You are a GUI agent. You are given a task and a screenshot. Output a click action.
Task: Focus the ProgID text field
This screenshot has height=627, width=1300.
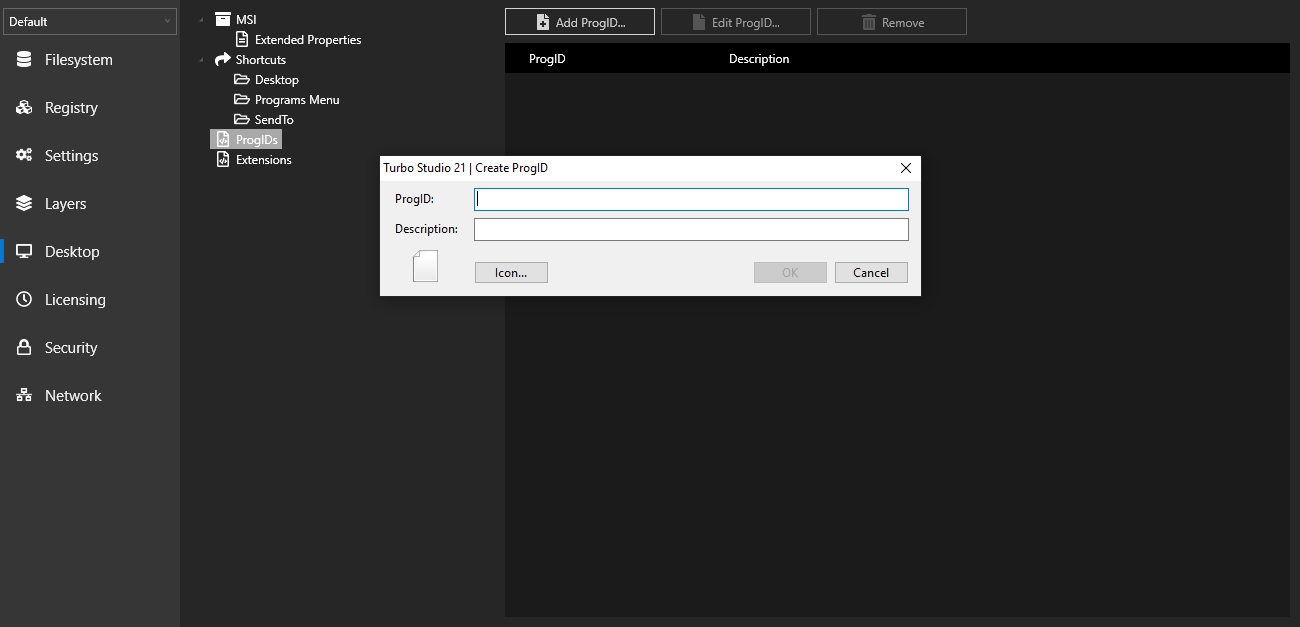691,199
